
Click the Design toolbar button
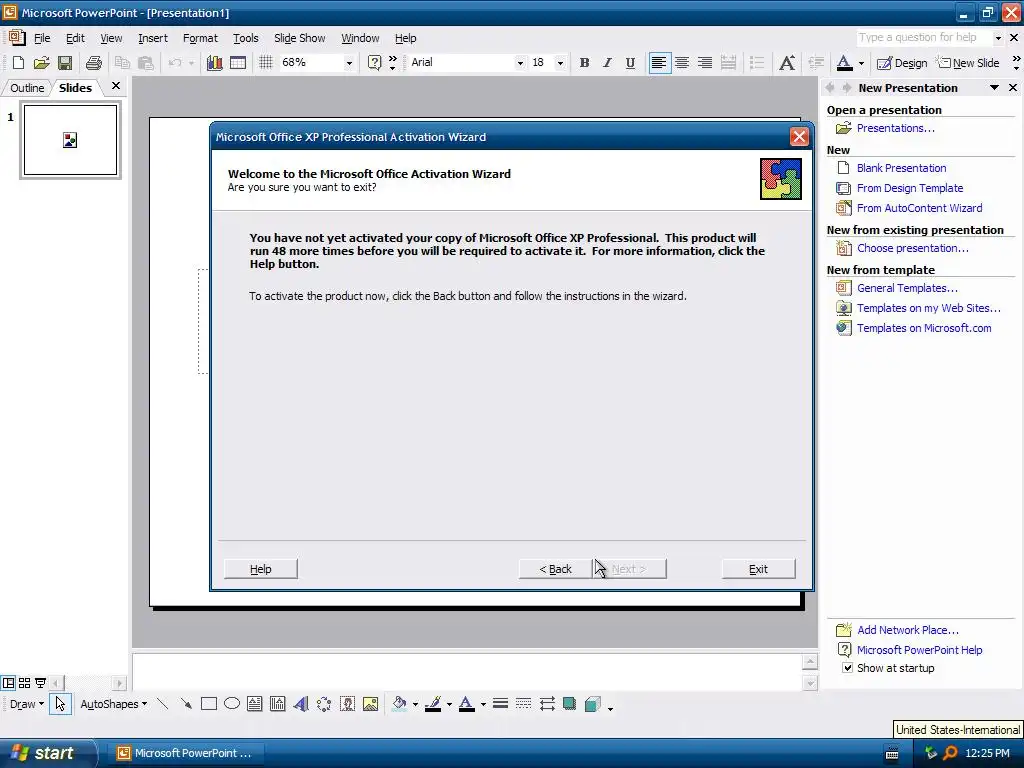pos(902,63)
